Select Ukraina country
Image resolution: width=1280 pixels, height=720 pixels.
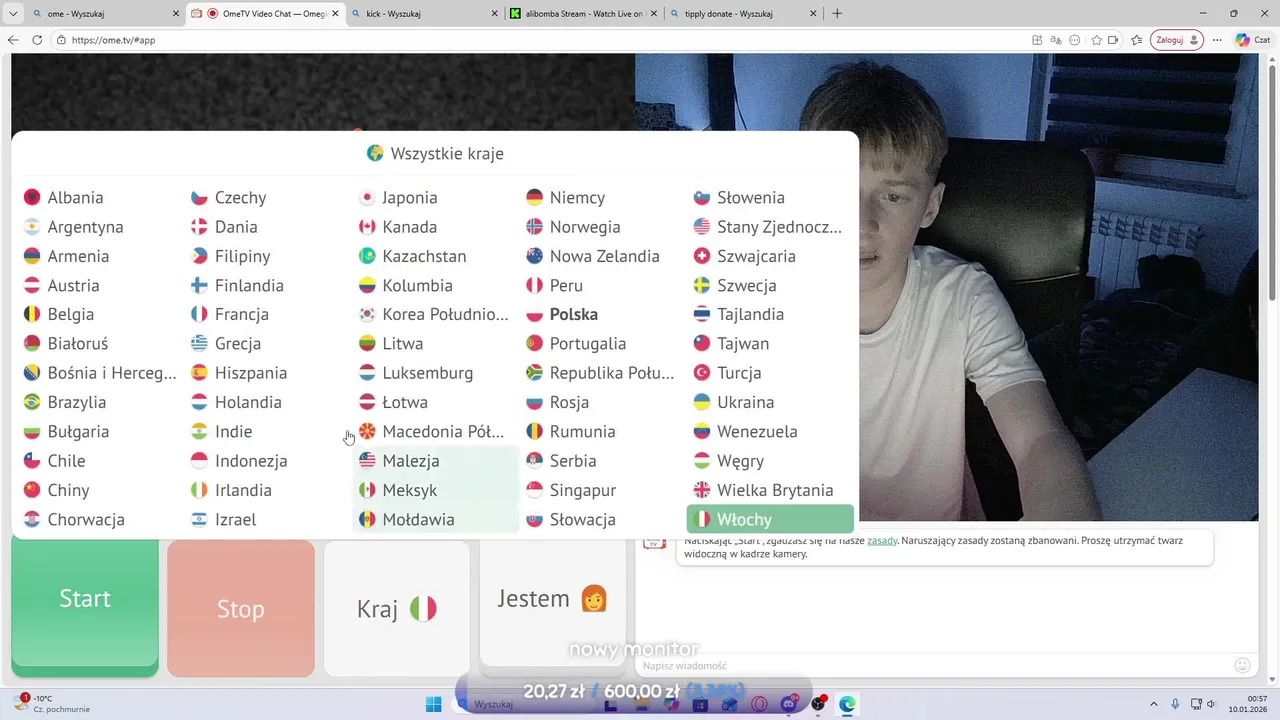click(734, 402)
